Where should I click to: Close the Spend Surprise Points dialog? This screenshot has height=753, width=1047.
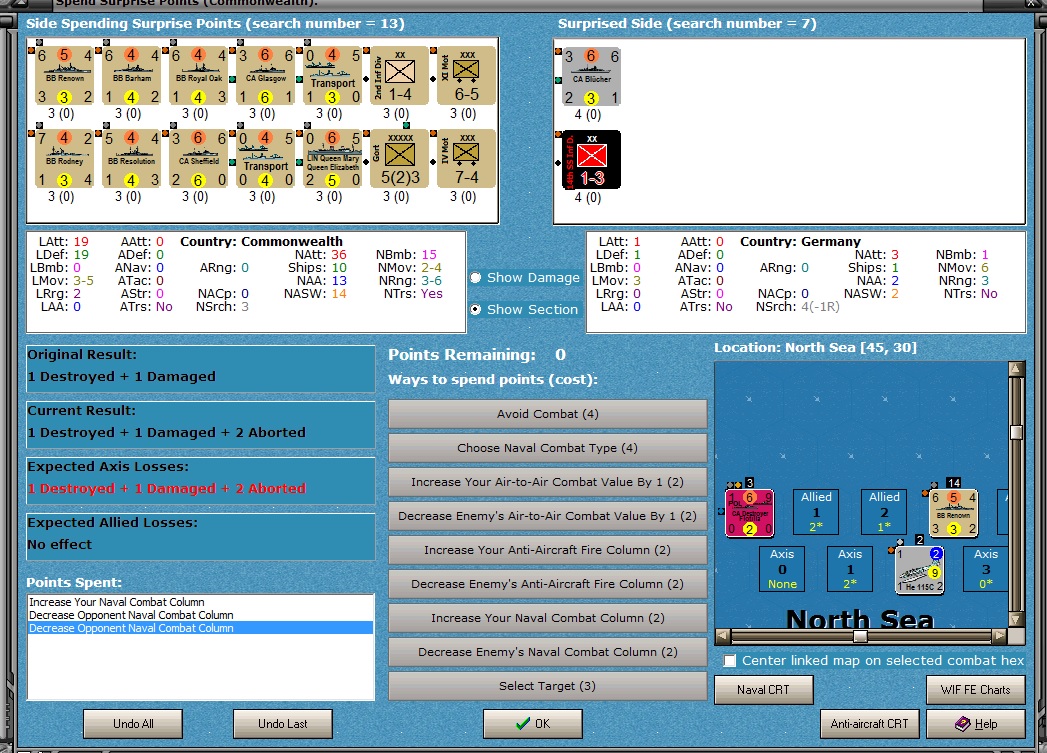point(1031,3)
